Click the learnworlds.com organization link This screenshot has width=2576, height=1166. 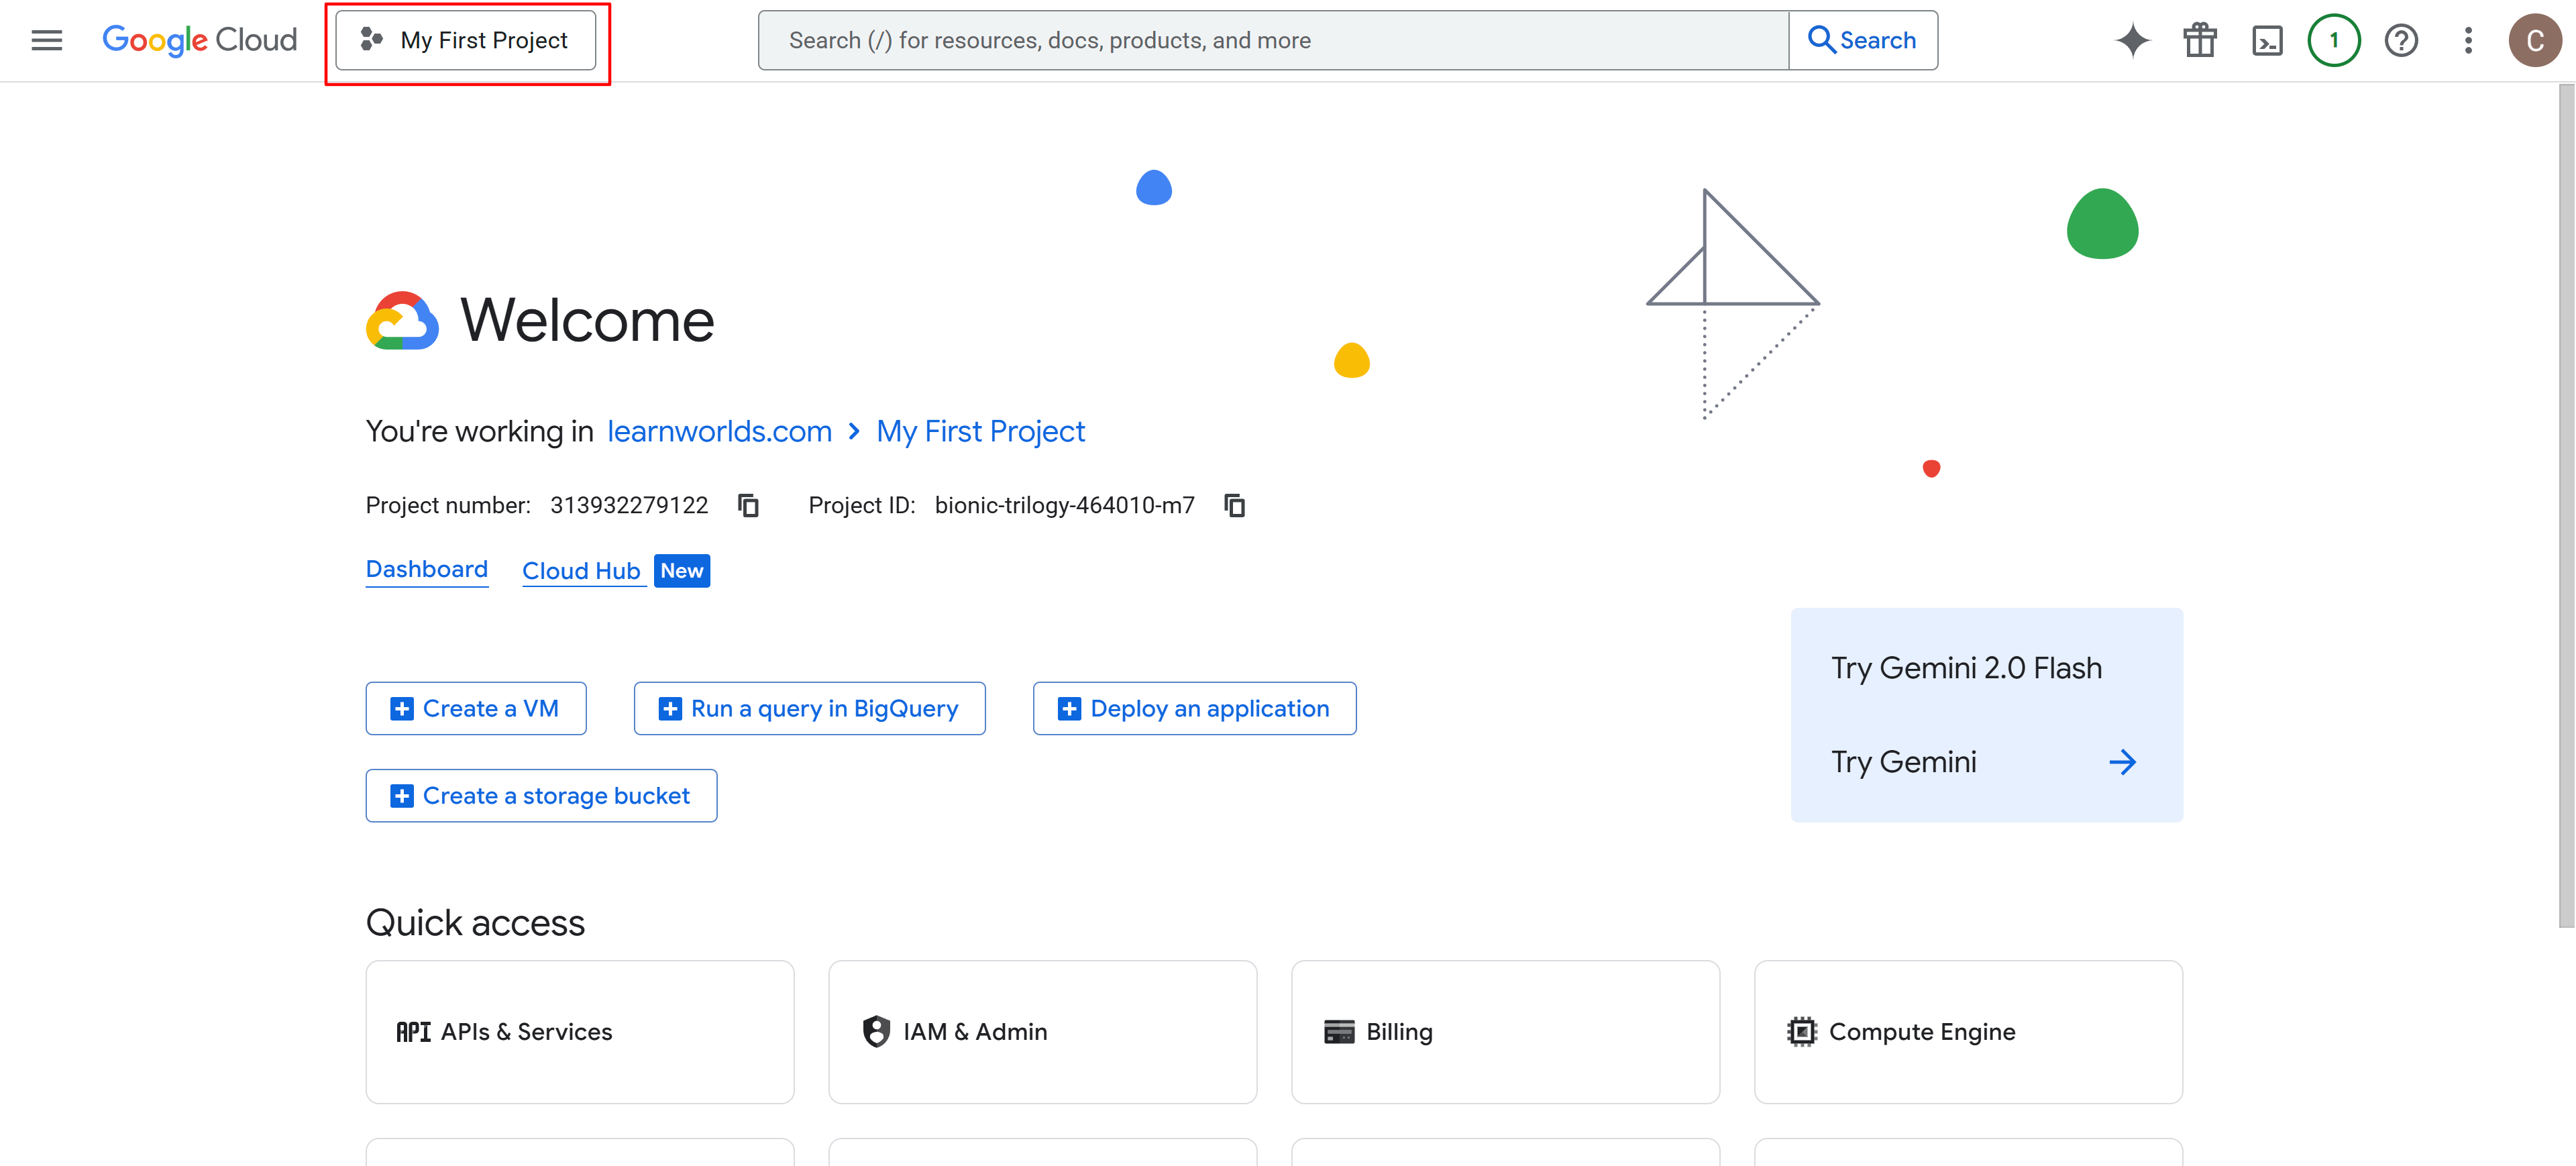pyautogui.click(x=719, y=431)
